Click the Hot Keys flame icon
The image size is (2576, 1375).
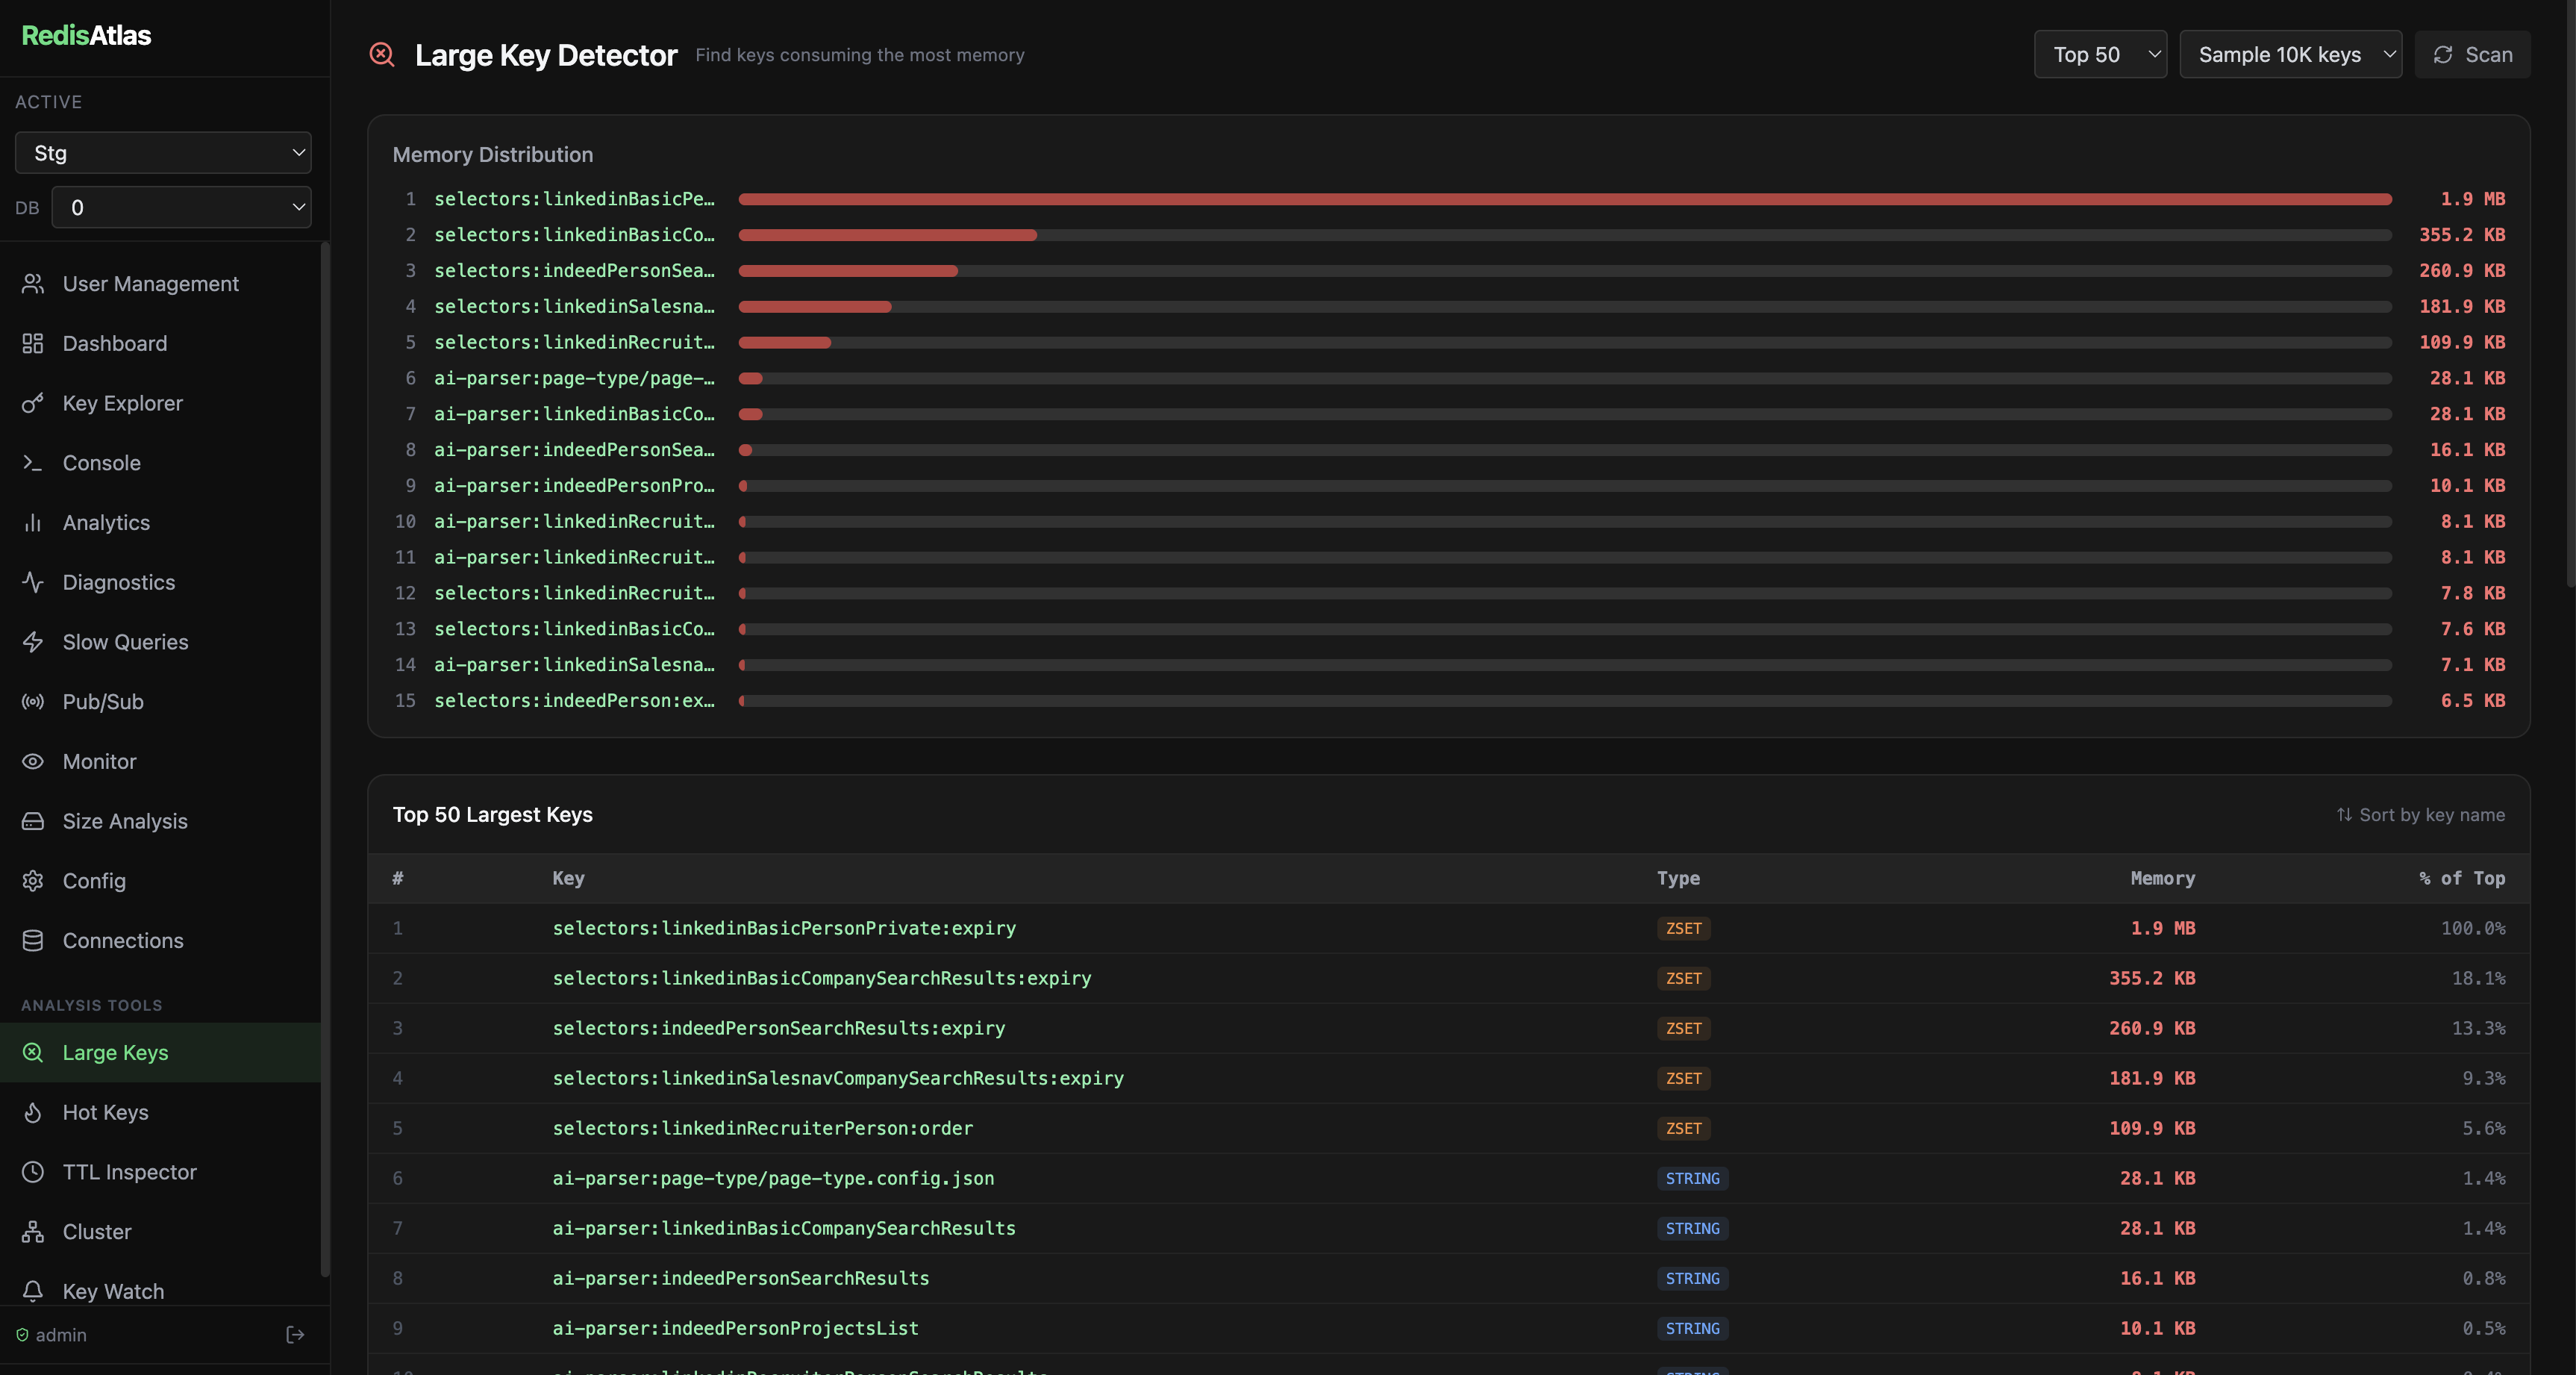[32, 1112]
